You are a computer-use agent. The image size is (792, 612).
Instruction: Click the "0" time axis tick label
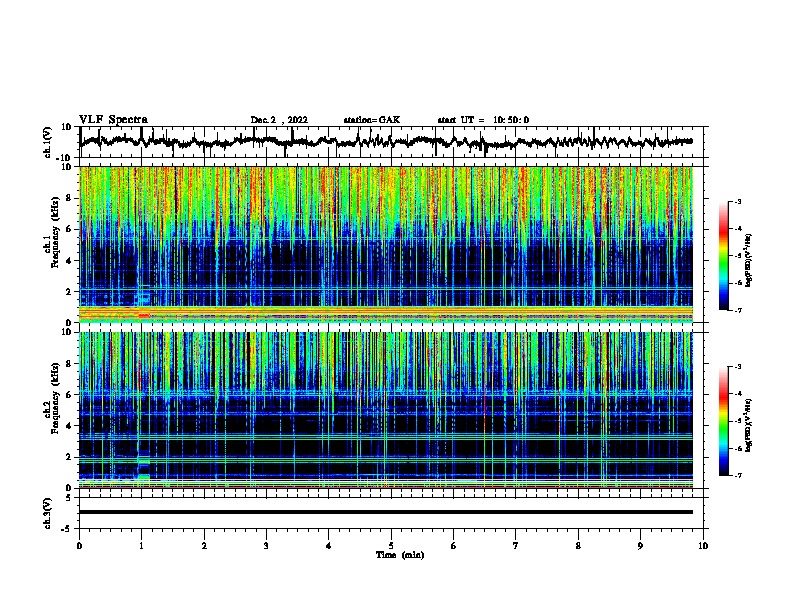pos(79,546)
